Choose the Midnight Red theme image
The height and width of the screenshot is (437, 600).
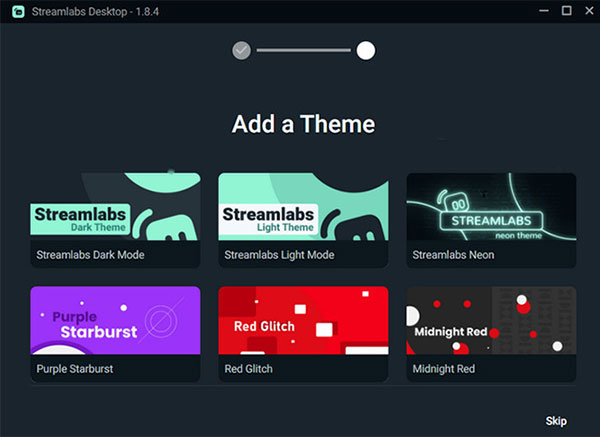point(491,320)
